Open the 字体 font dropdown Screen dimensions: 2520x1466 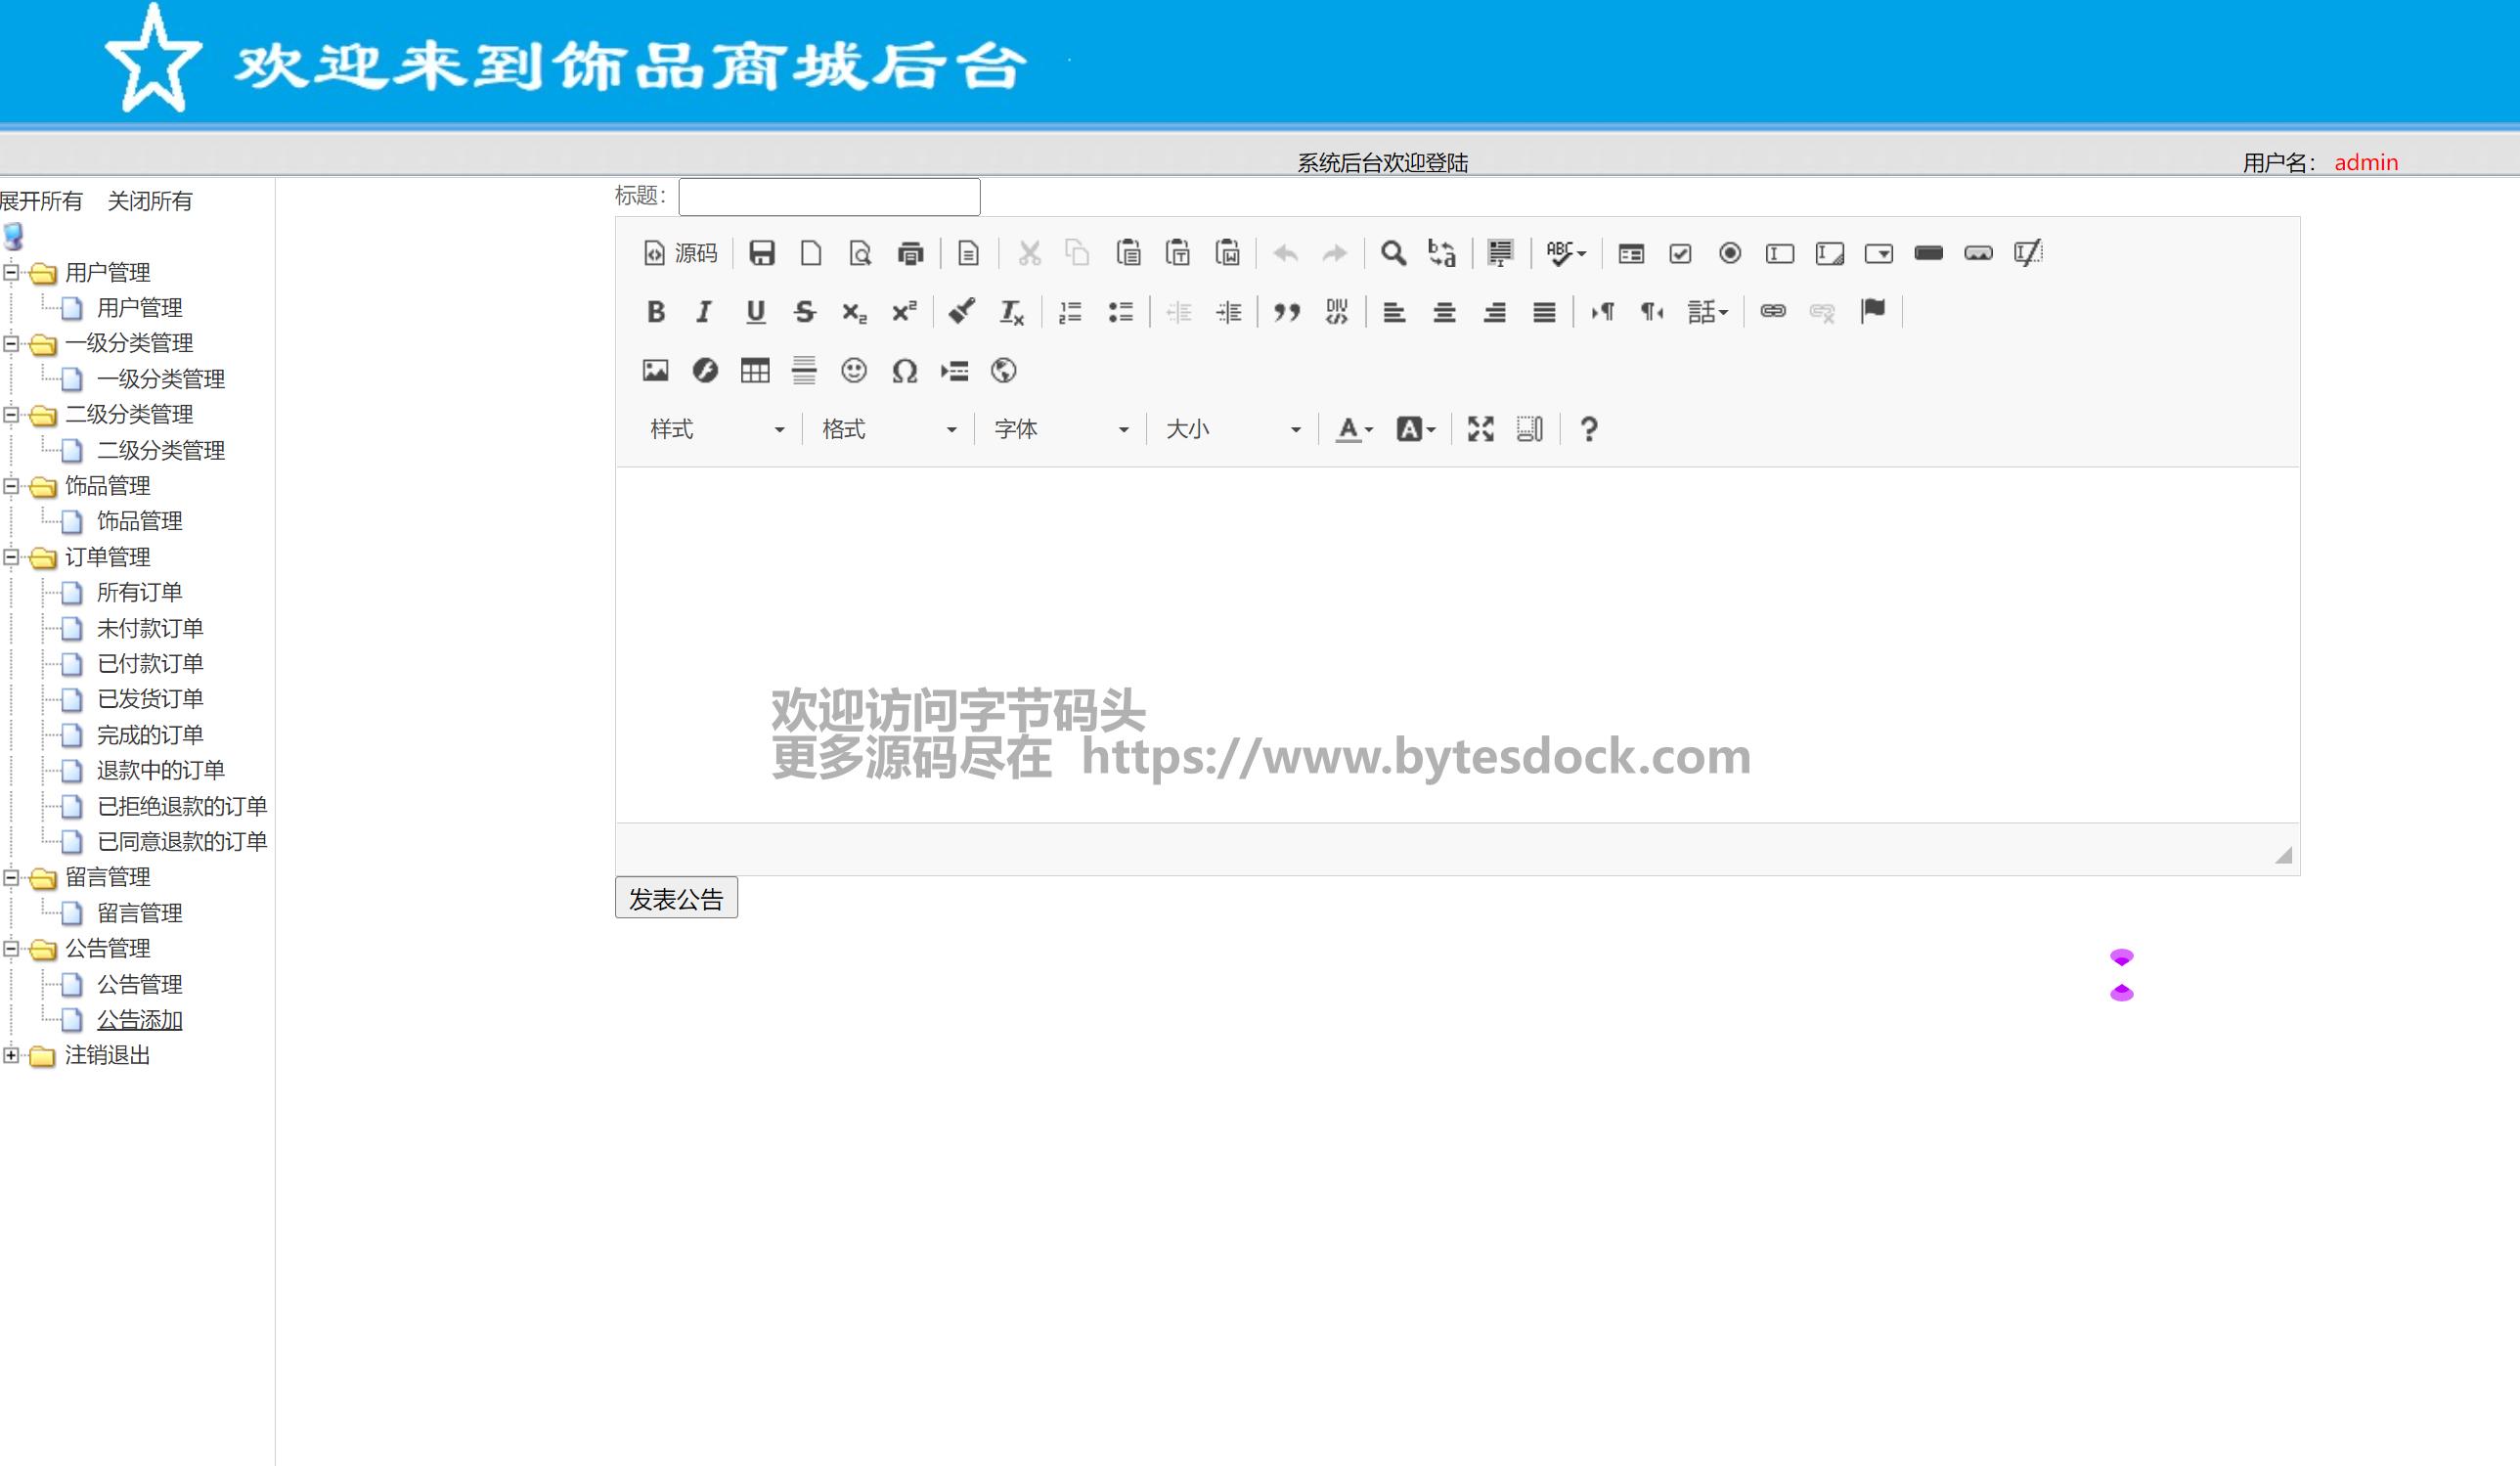click(1060, 429)
